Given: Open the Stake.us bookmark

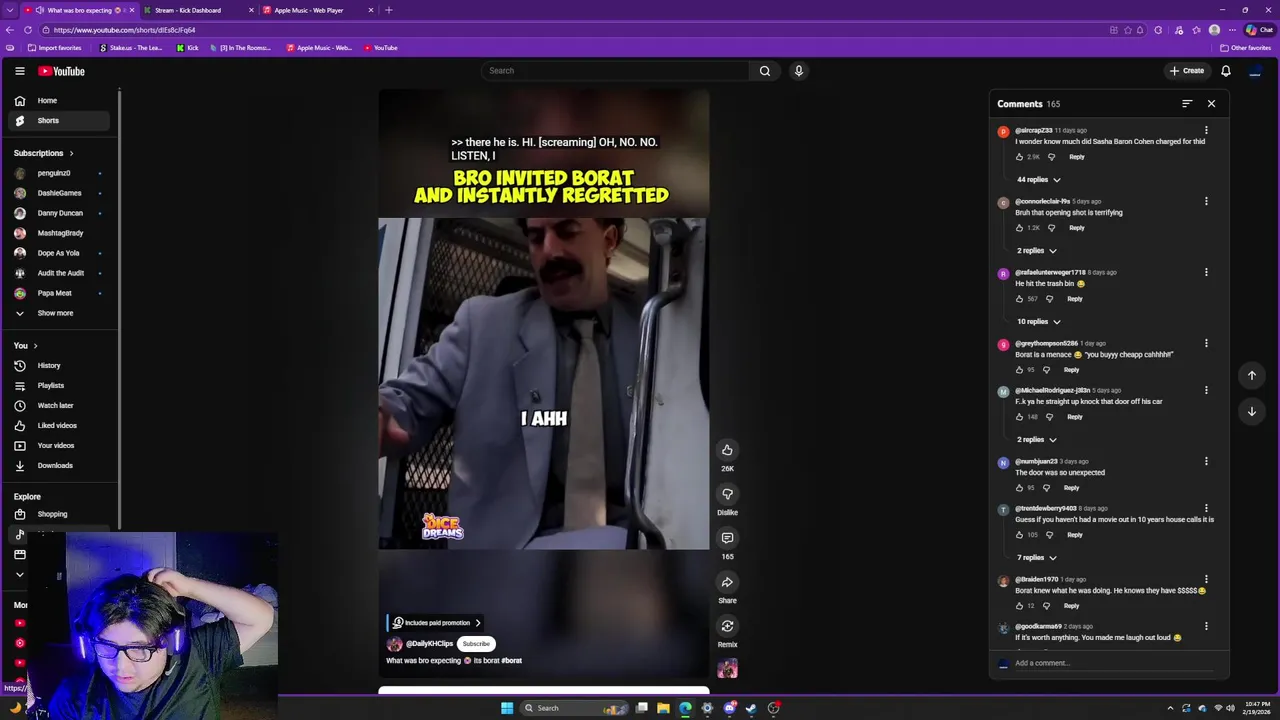Looking at the screenshot, I should point(131,48).
